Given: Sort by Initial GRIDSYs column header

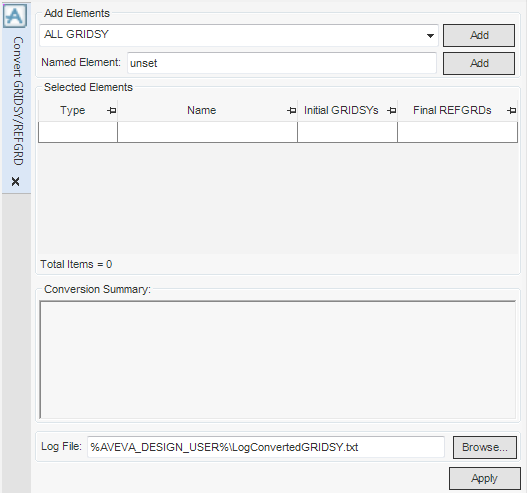Looking at the screenshot, I should coord(341,110).
